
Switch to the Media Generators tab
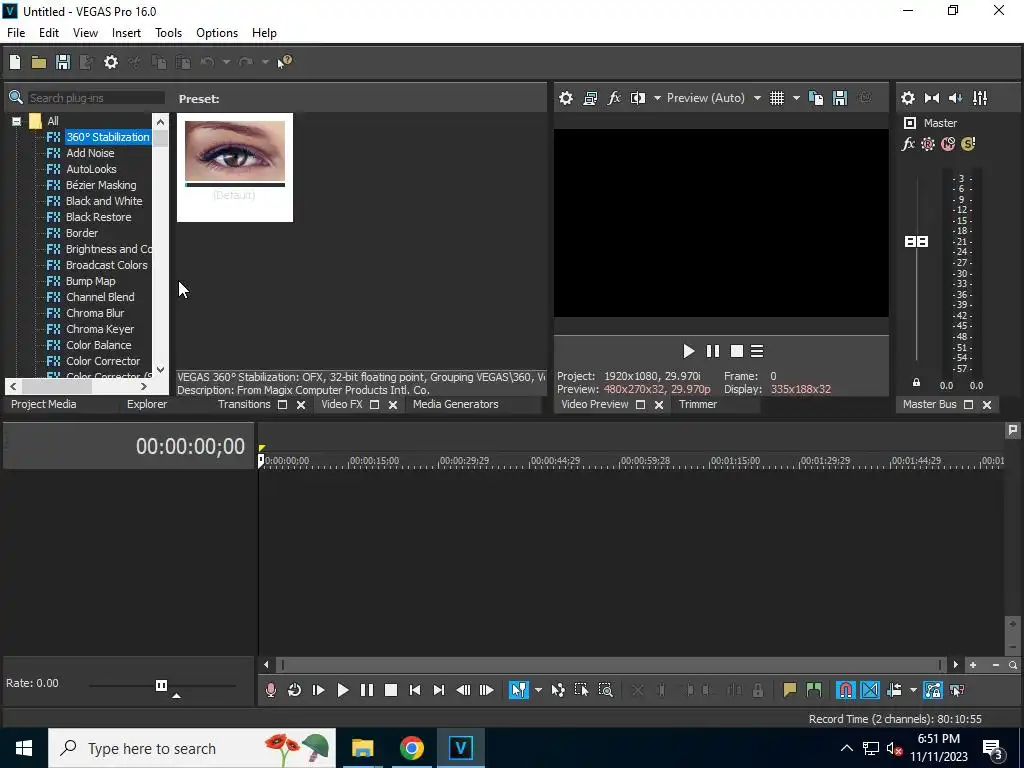point(455,404)
